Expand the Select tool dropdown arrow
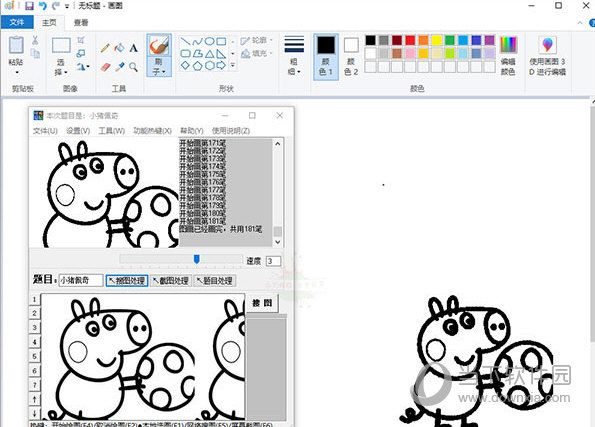The height and width of the screenshot is (427, 595). click(66, 72)
